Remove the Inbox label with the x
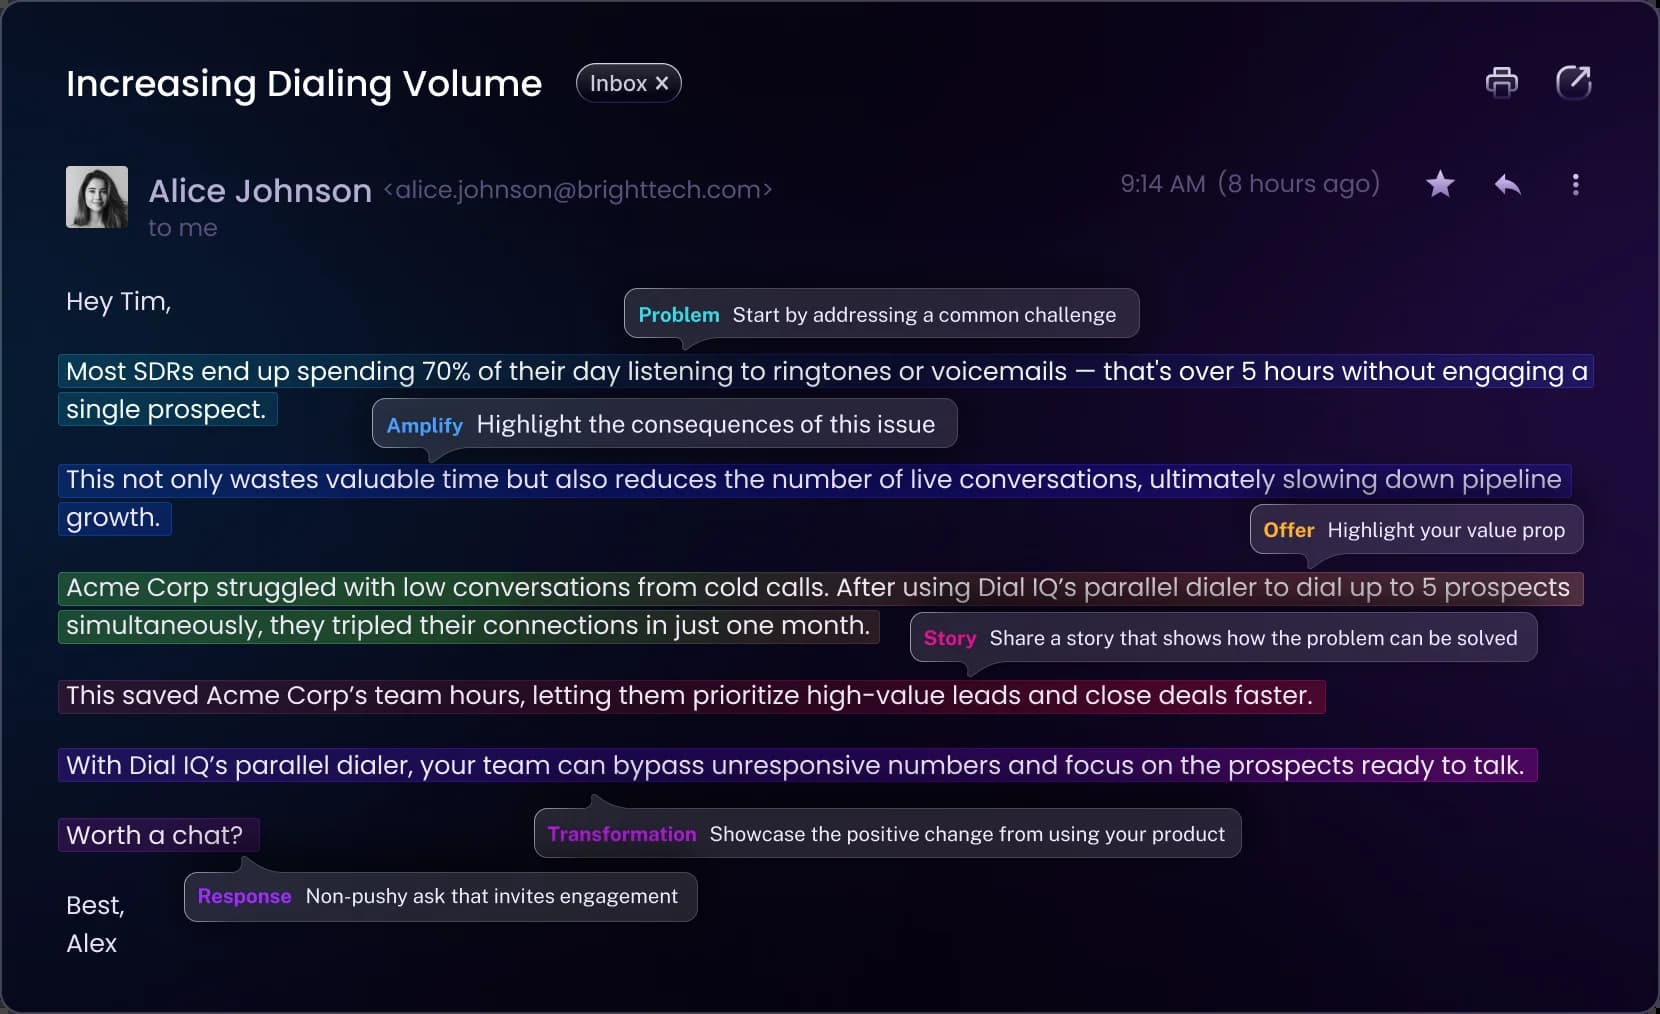The width and height of the screenshot is (1660, 1014). [x=661, y=83]
